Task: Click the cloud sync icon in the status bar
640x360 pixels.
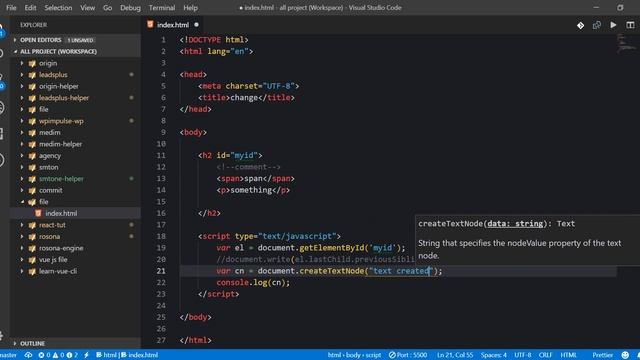Action: pos(28,355)
